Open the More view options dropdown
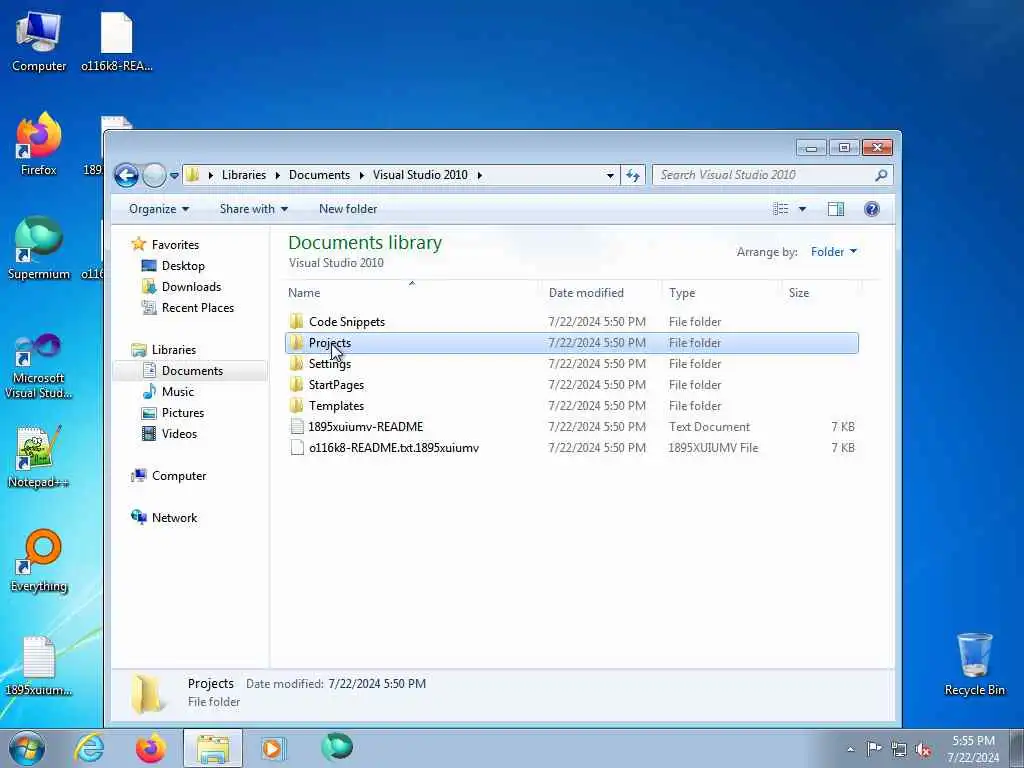Image resolution: width=1024 pixels, height=768 pixels. coord(803,209)
